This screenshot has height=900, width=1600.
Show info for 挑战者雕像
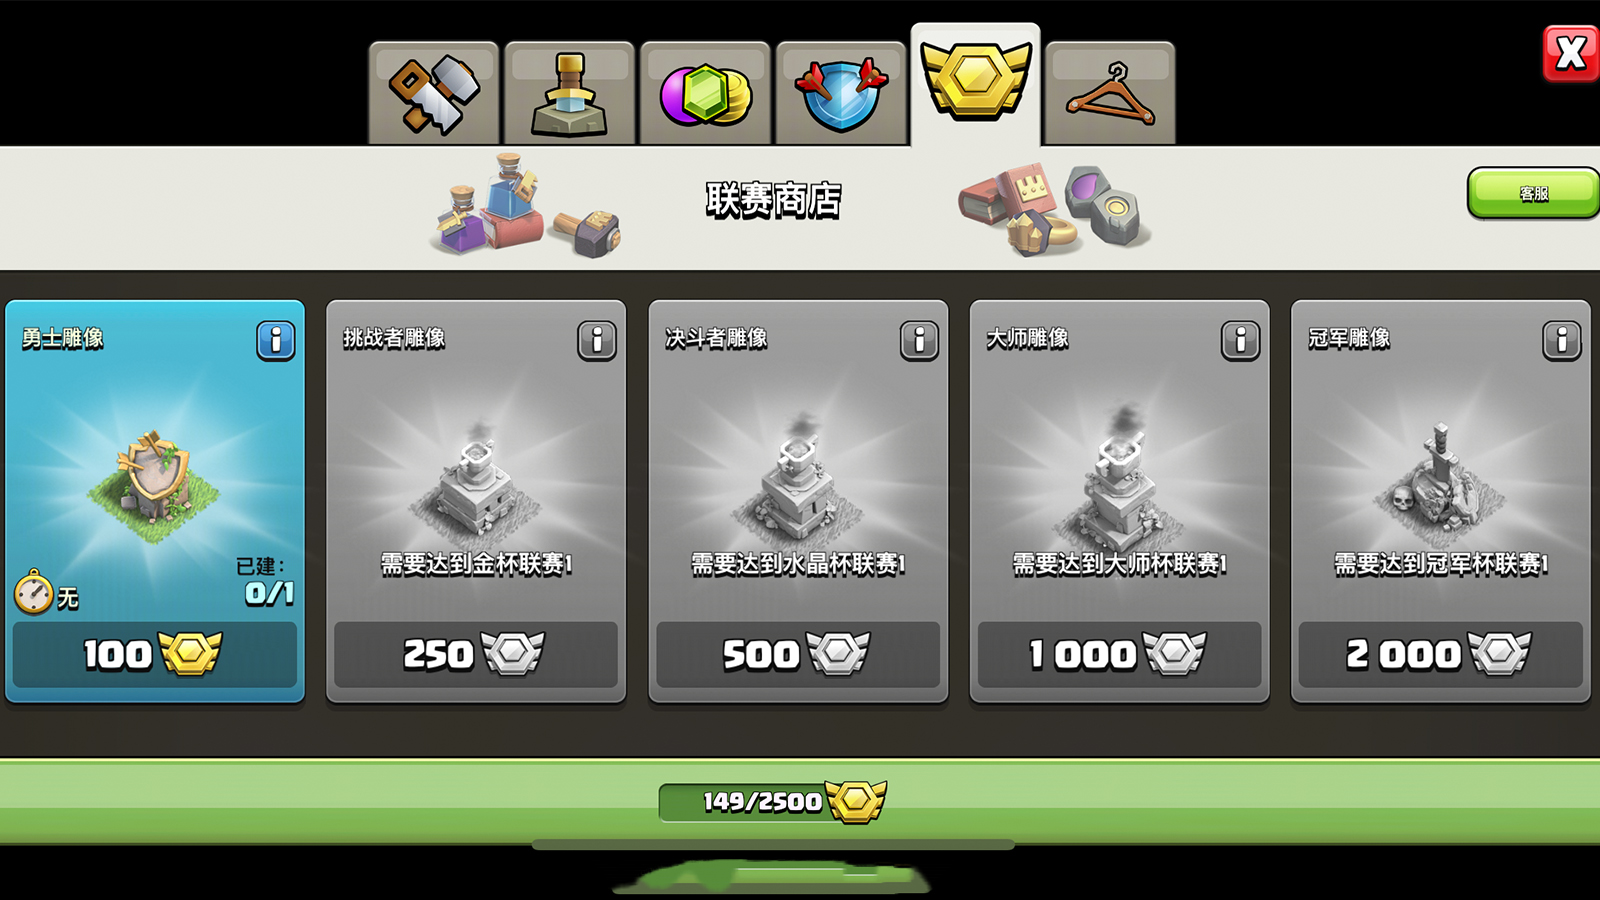click(596, 341)
